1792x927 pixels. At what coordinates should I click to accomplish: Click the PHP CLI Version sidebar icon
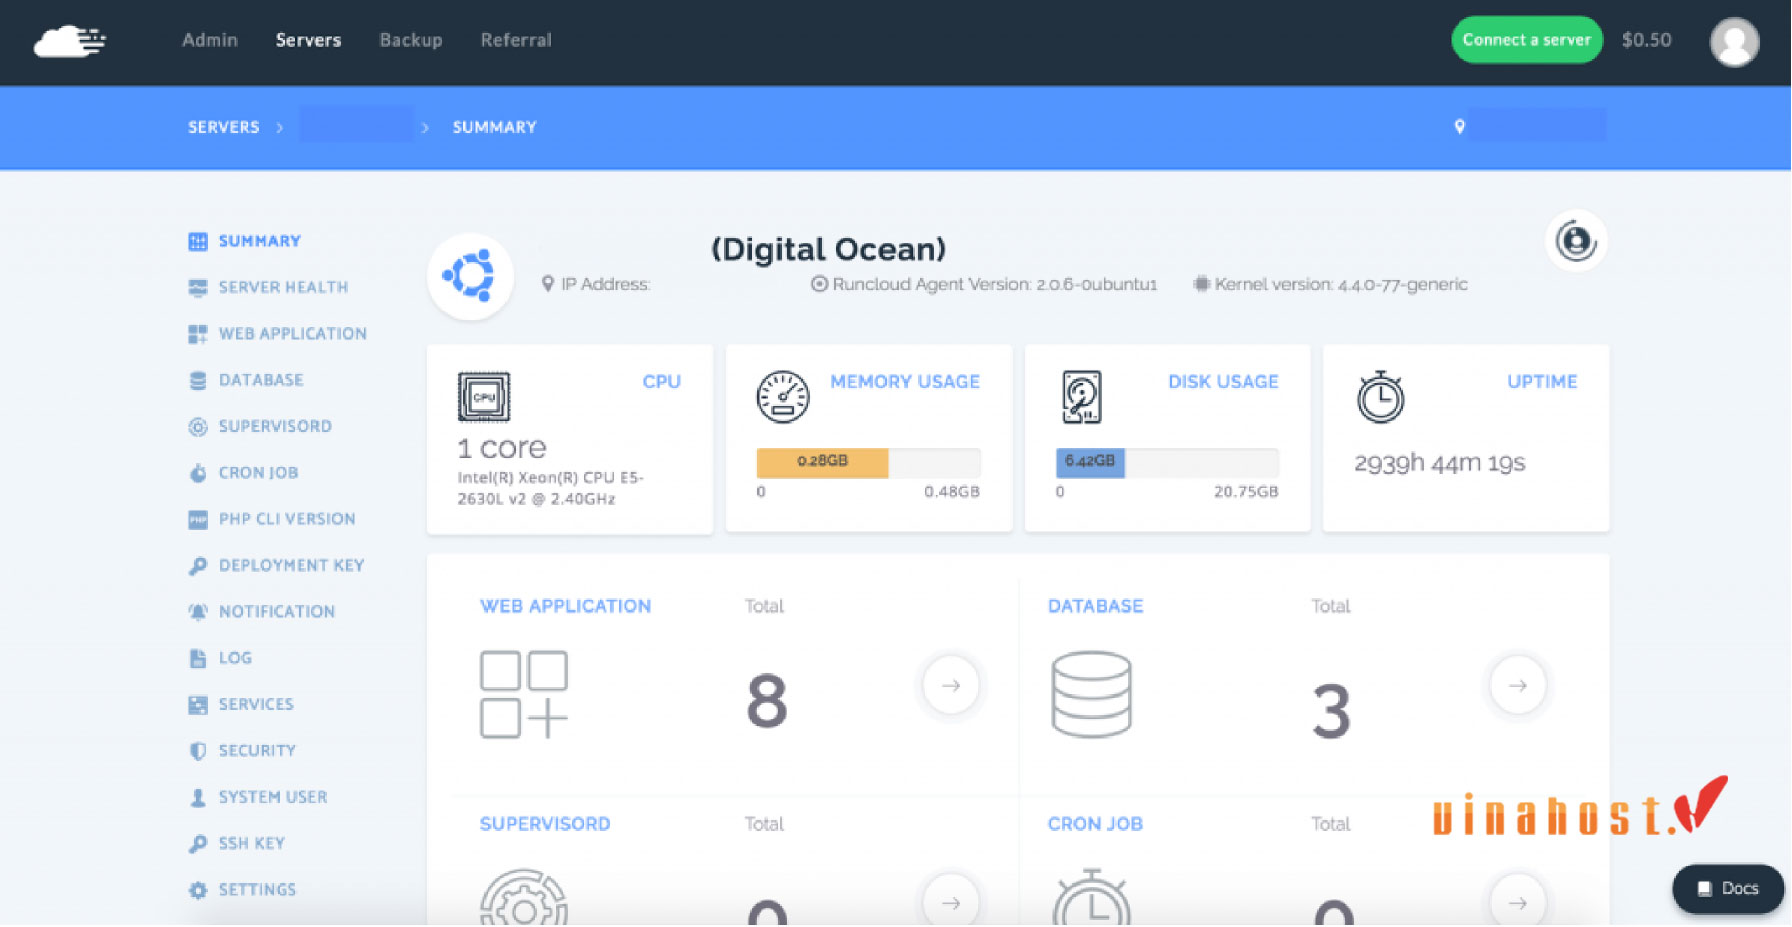click(x=198, y=520)
